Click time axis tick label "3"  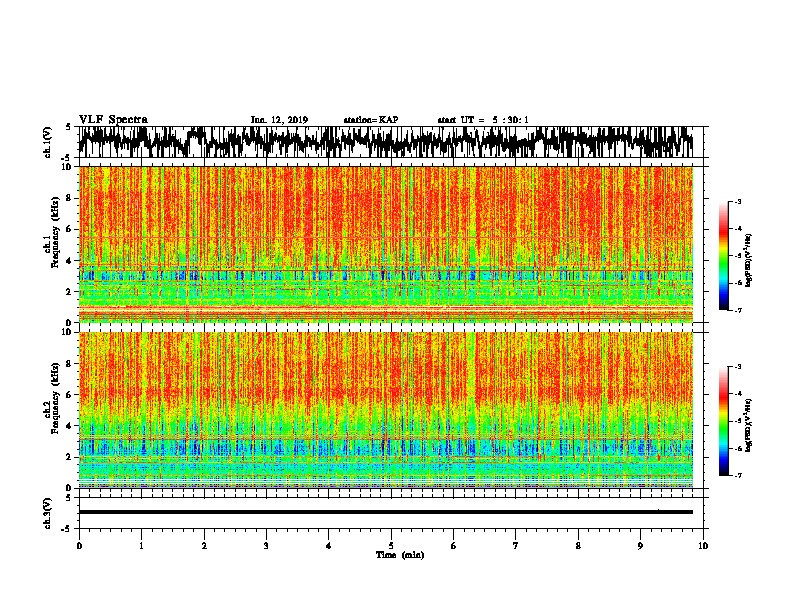click(x=266, y=545)
